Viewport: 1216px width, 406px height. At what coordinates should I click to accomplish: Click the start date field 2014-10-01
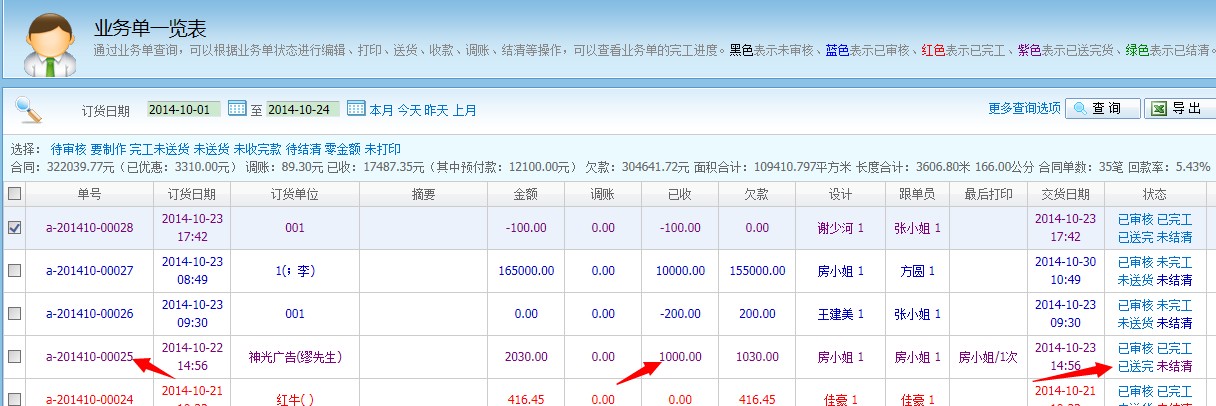(184, 108)
